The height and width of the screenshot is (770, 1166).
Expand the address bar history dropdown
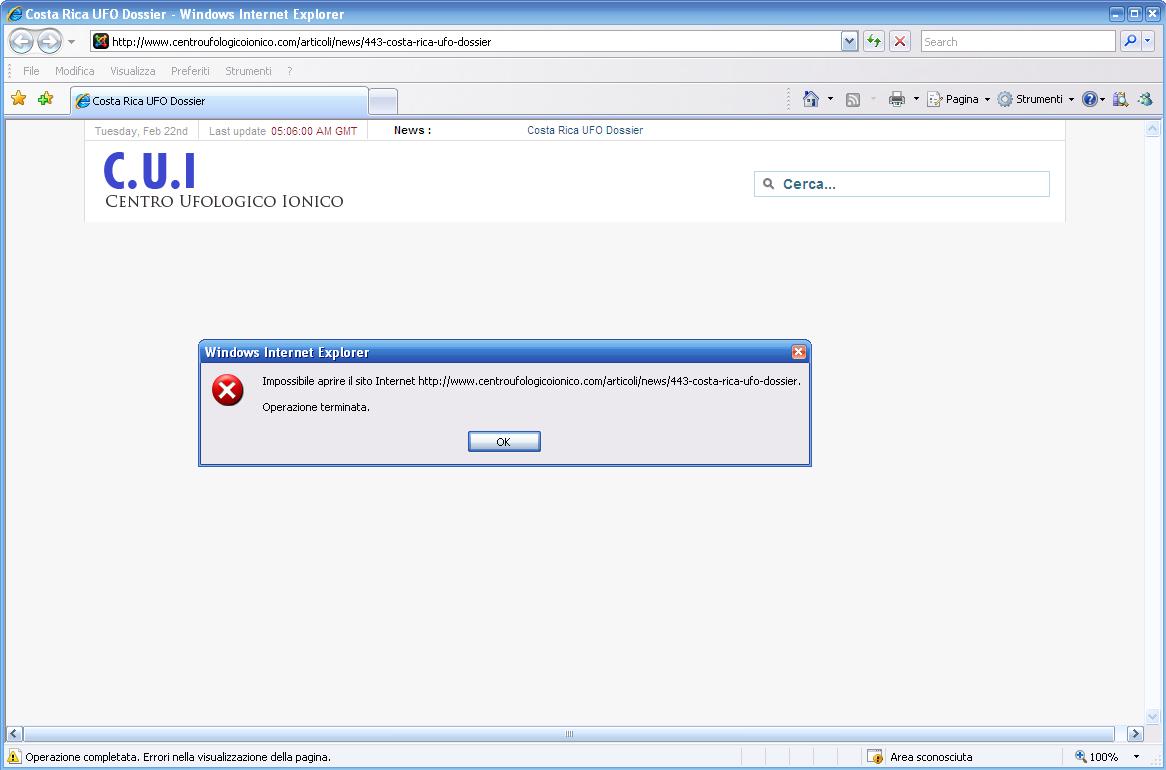click(849, 42)
